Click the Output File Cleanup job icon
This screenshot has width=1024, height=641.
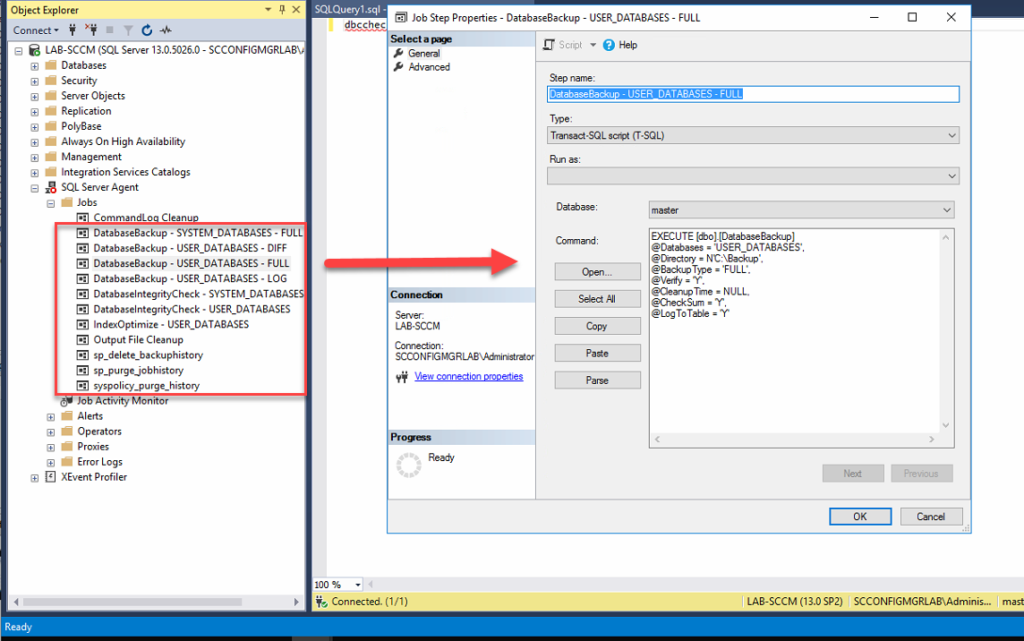[82, 339]
